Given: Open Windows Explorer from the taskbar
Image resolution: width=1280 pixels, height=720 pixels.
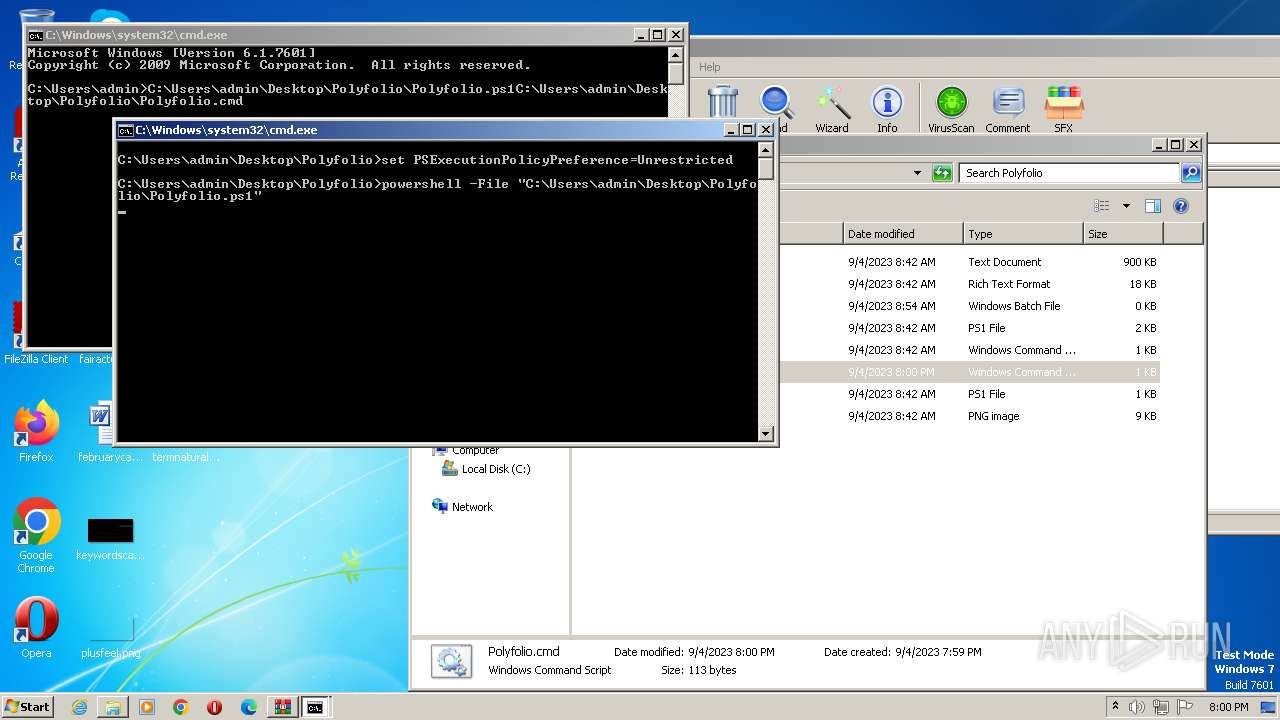Looking at the screenshot, I should tap(113, 707).
